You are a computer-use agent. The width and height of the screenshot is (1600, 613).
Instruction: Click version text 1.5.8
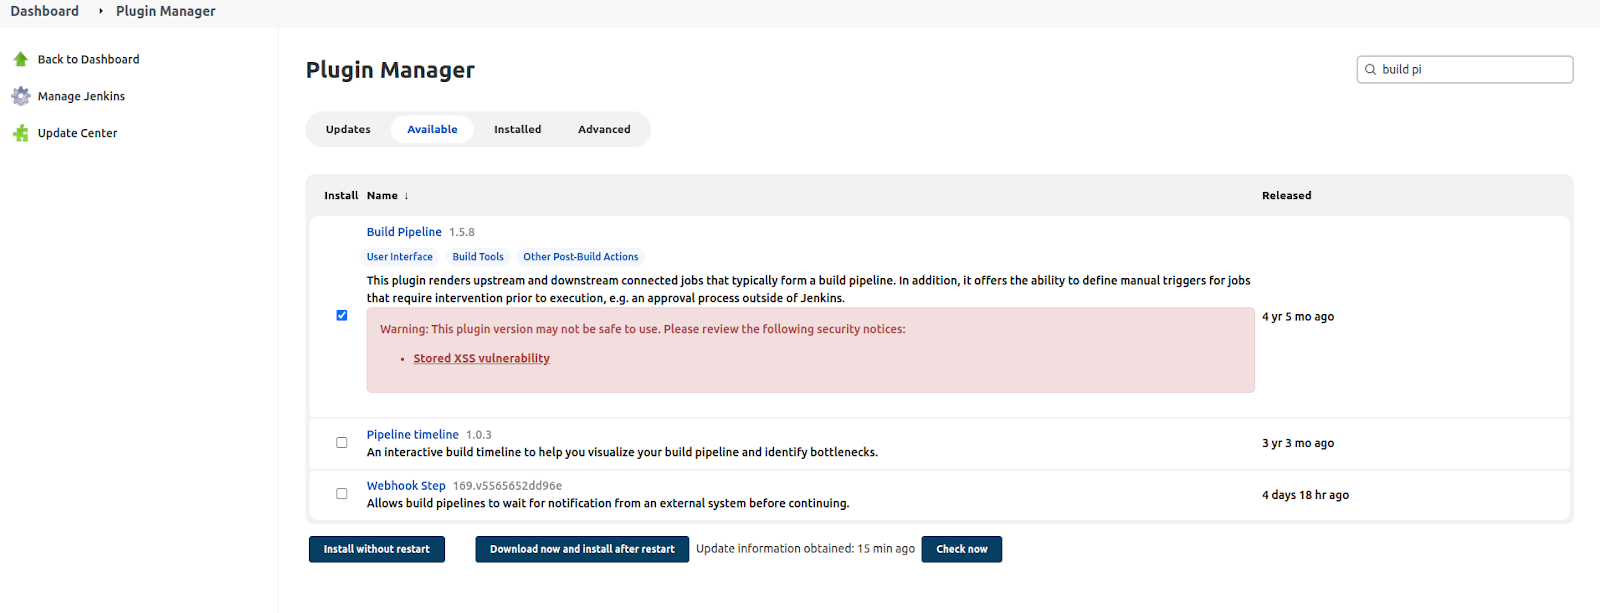coord(462,232)
